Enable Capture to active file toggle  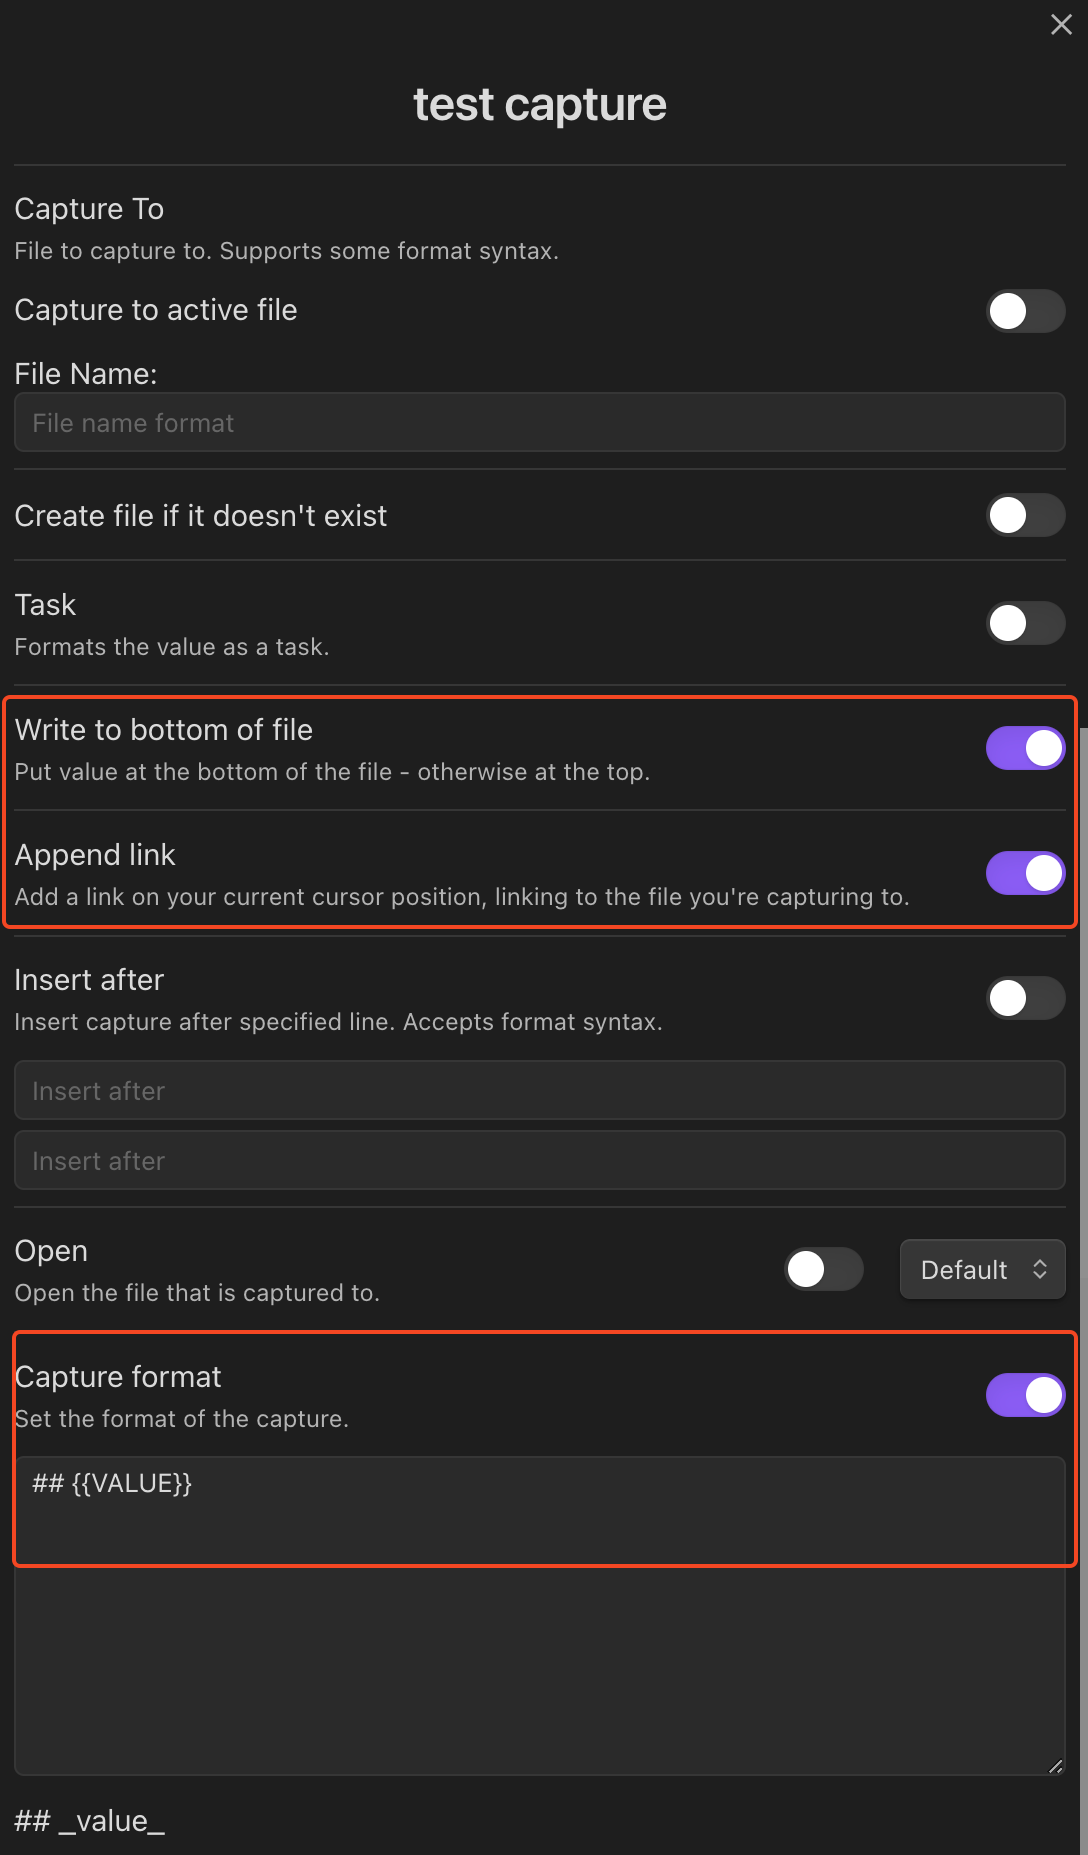pos(1025,311)
